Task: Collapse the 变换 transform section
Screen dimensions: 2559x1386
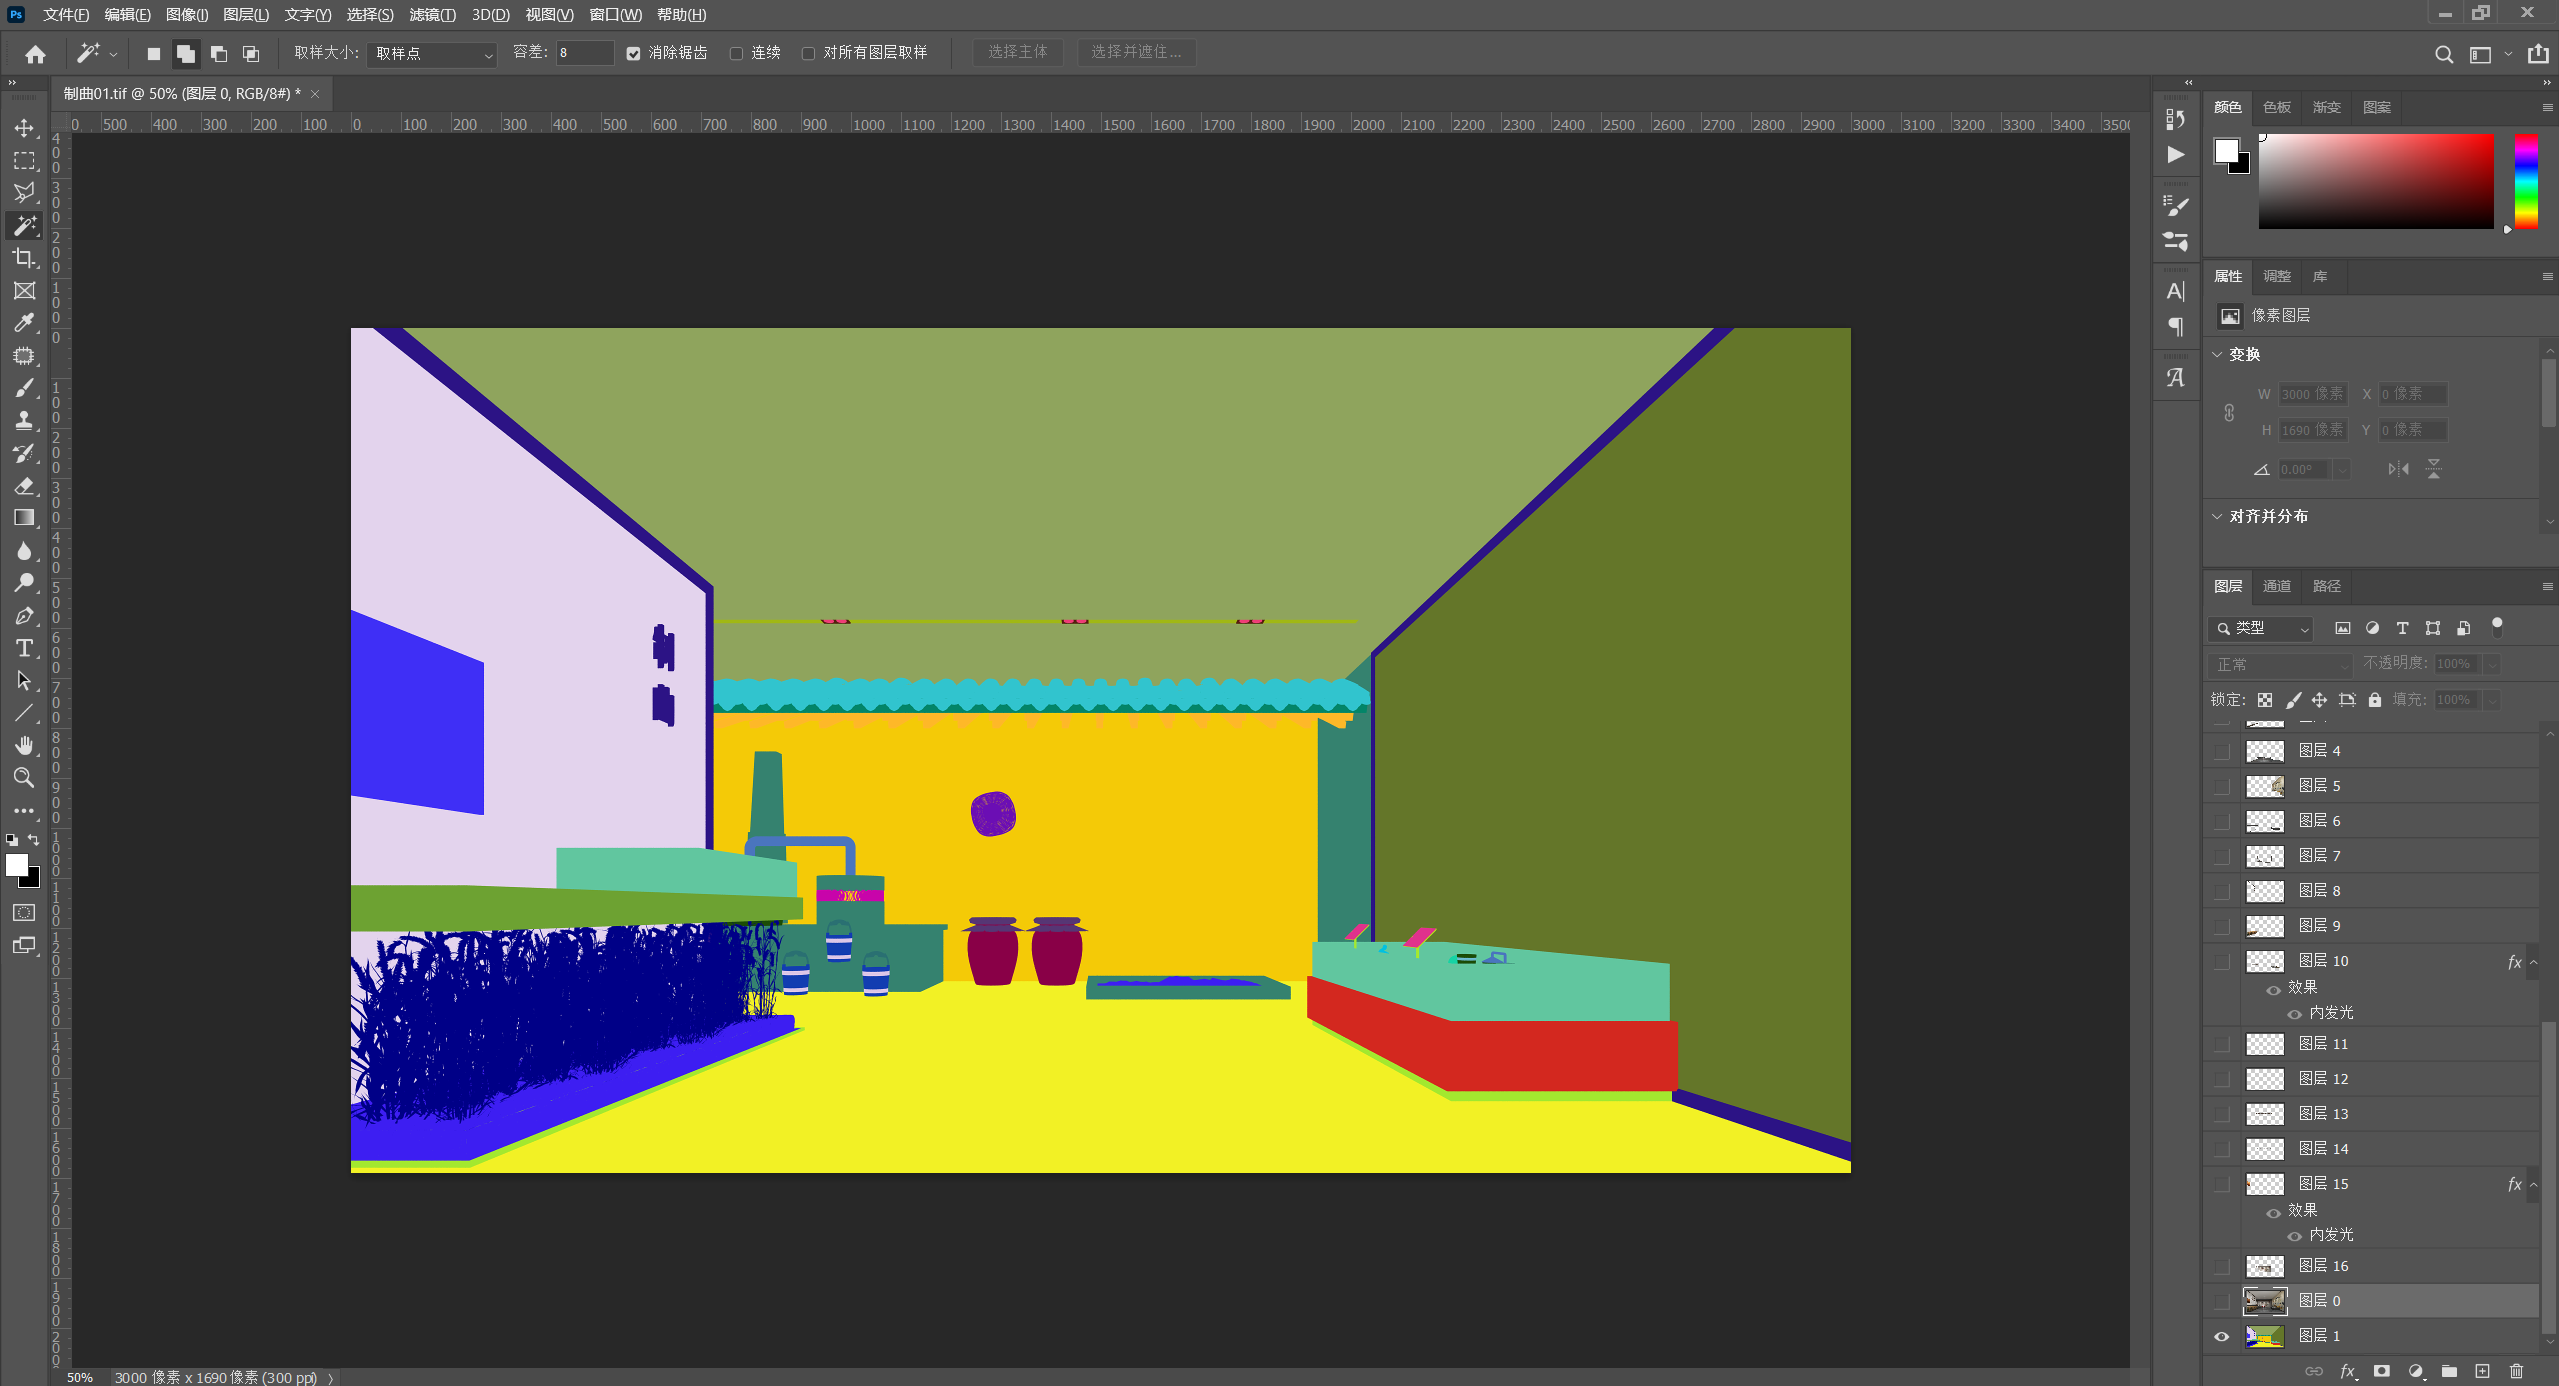Action: [2217, 354]
